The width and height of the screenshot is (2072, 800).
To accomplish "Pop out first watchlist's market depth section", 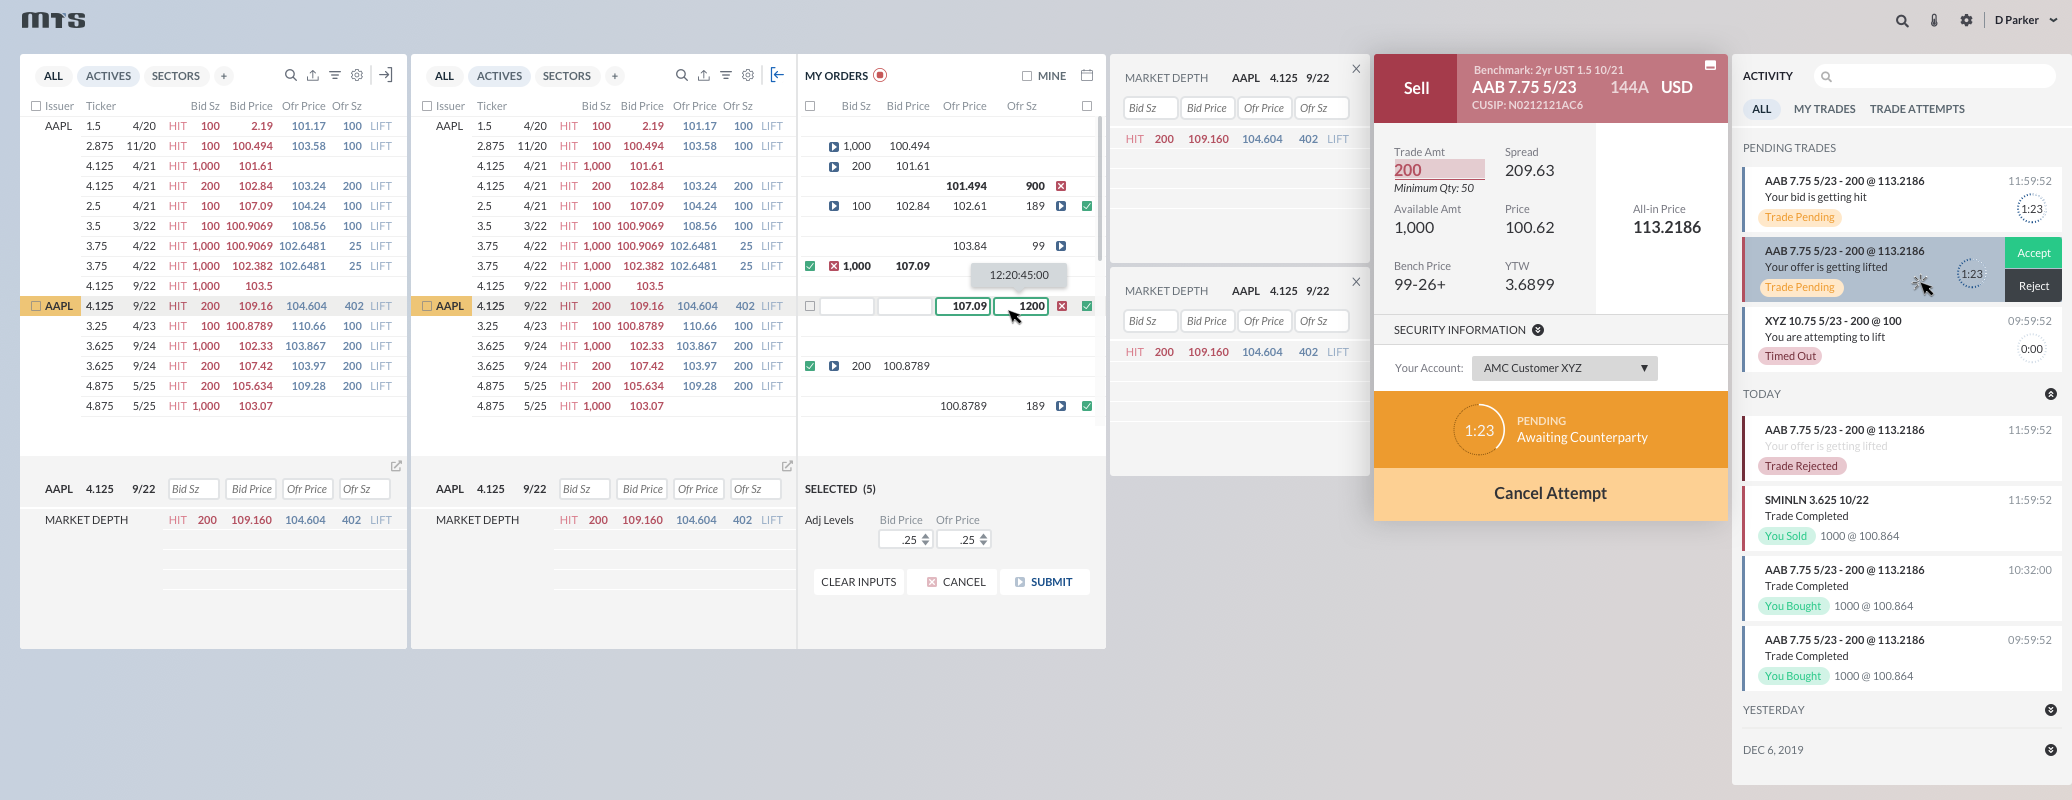I will pos(396,466).
